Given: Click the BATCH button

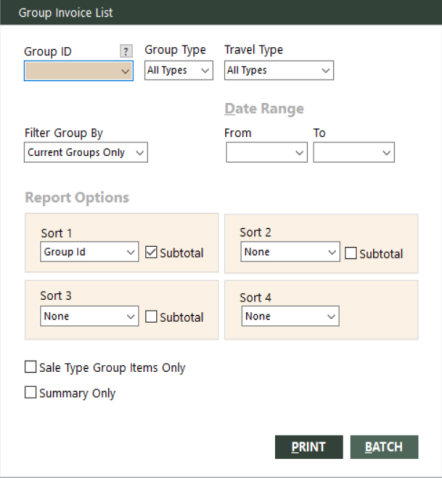Looking at the screenshot, I should click(384, 447).
